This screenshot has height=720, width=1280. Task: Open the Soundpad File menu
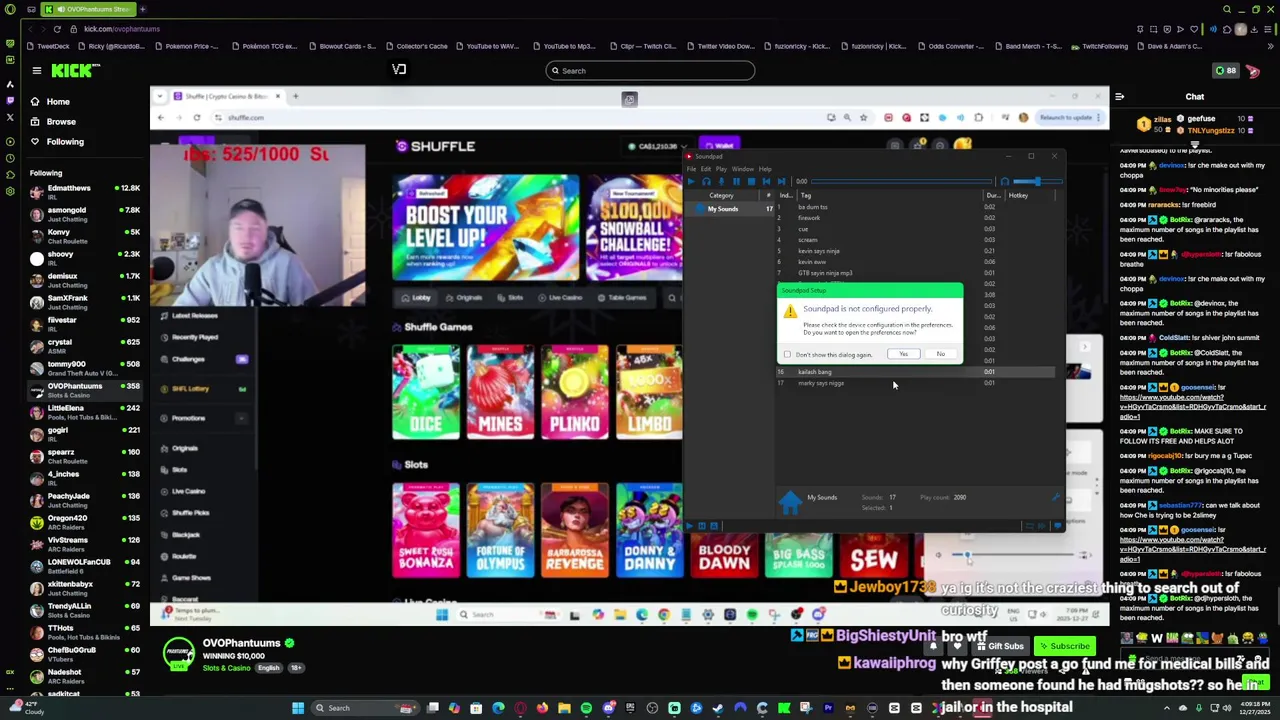tap(691, 169)
